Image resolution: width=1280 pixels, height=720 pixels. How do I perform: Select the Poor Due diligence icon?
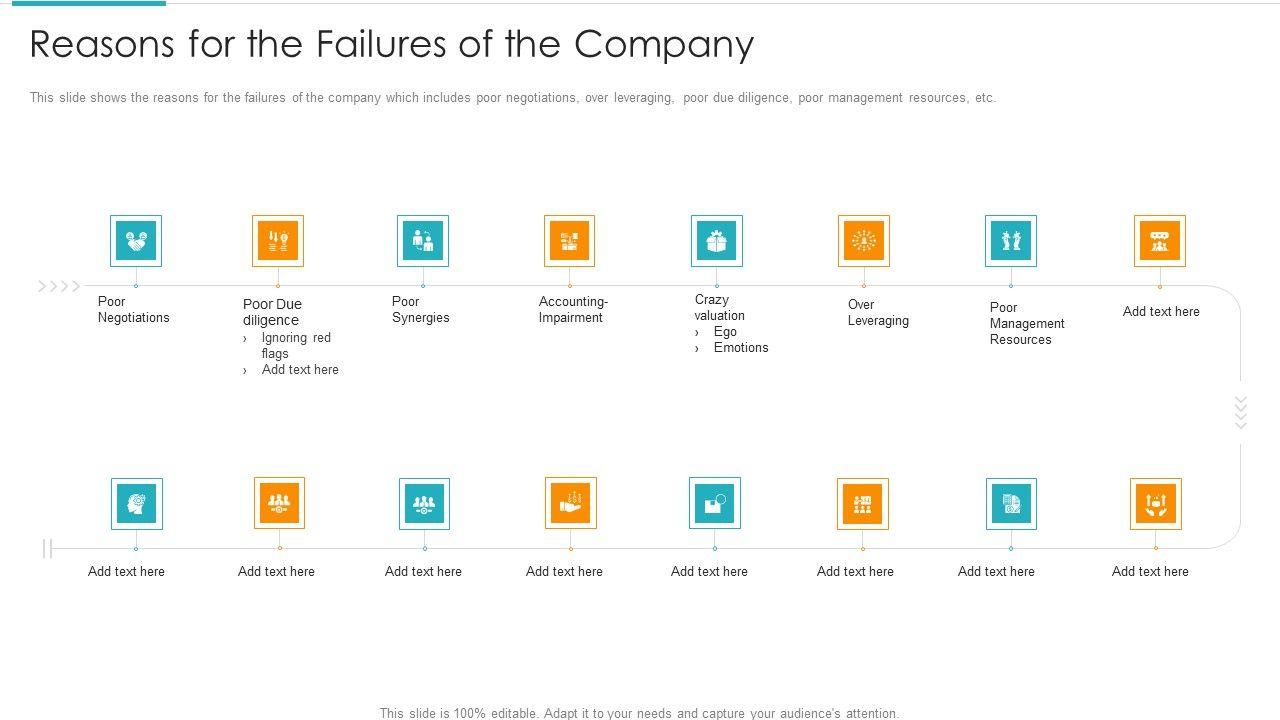pos(278,241)
